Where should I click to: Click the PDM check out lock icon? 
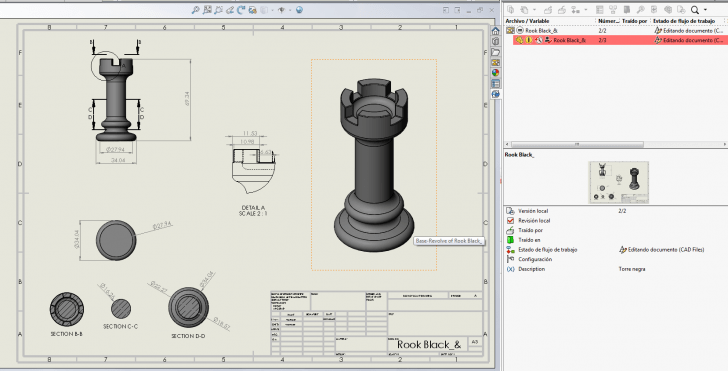click(x=548, y=9)
